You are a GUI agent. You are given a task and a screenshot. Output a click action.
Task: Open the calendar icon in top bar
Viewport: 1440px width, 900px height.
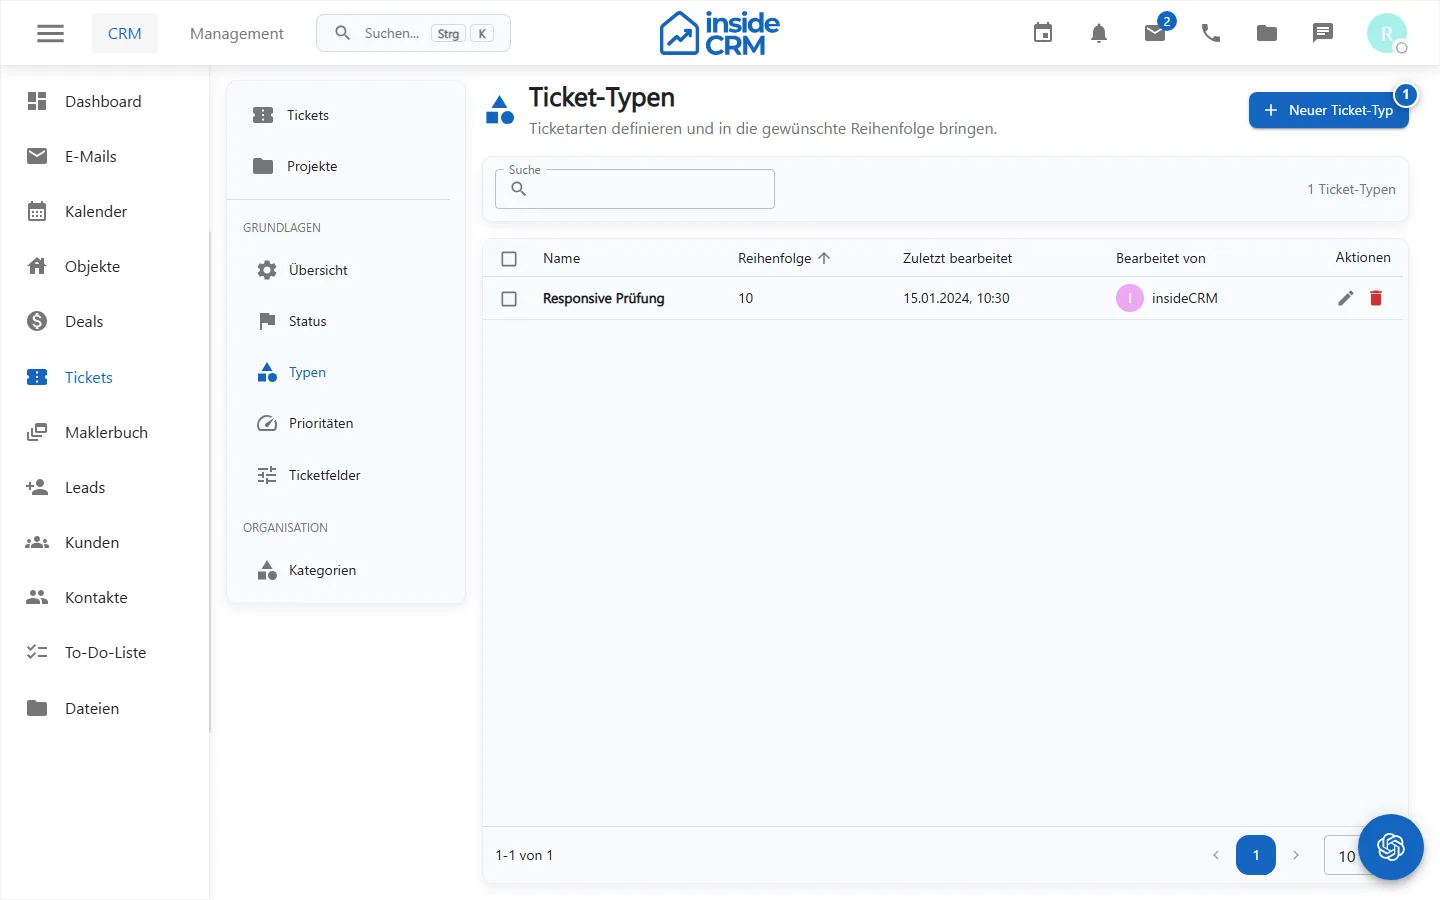[x=1043, y=33]
